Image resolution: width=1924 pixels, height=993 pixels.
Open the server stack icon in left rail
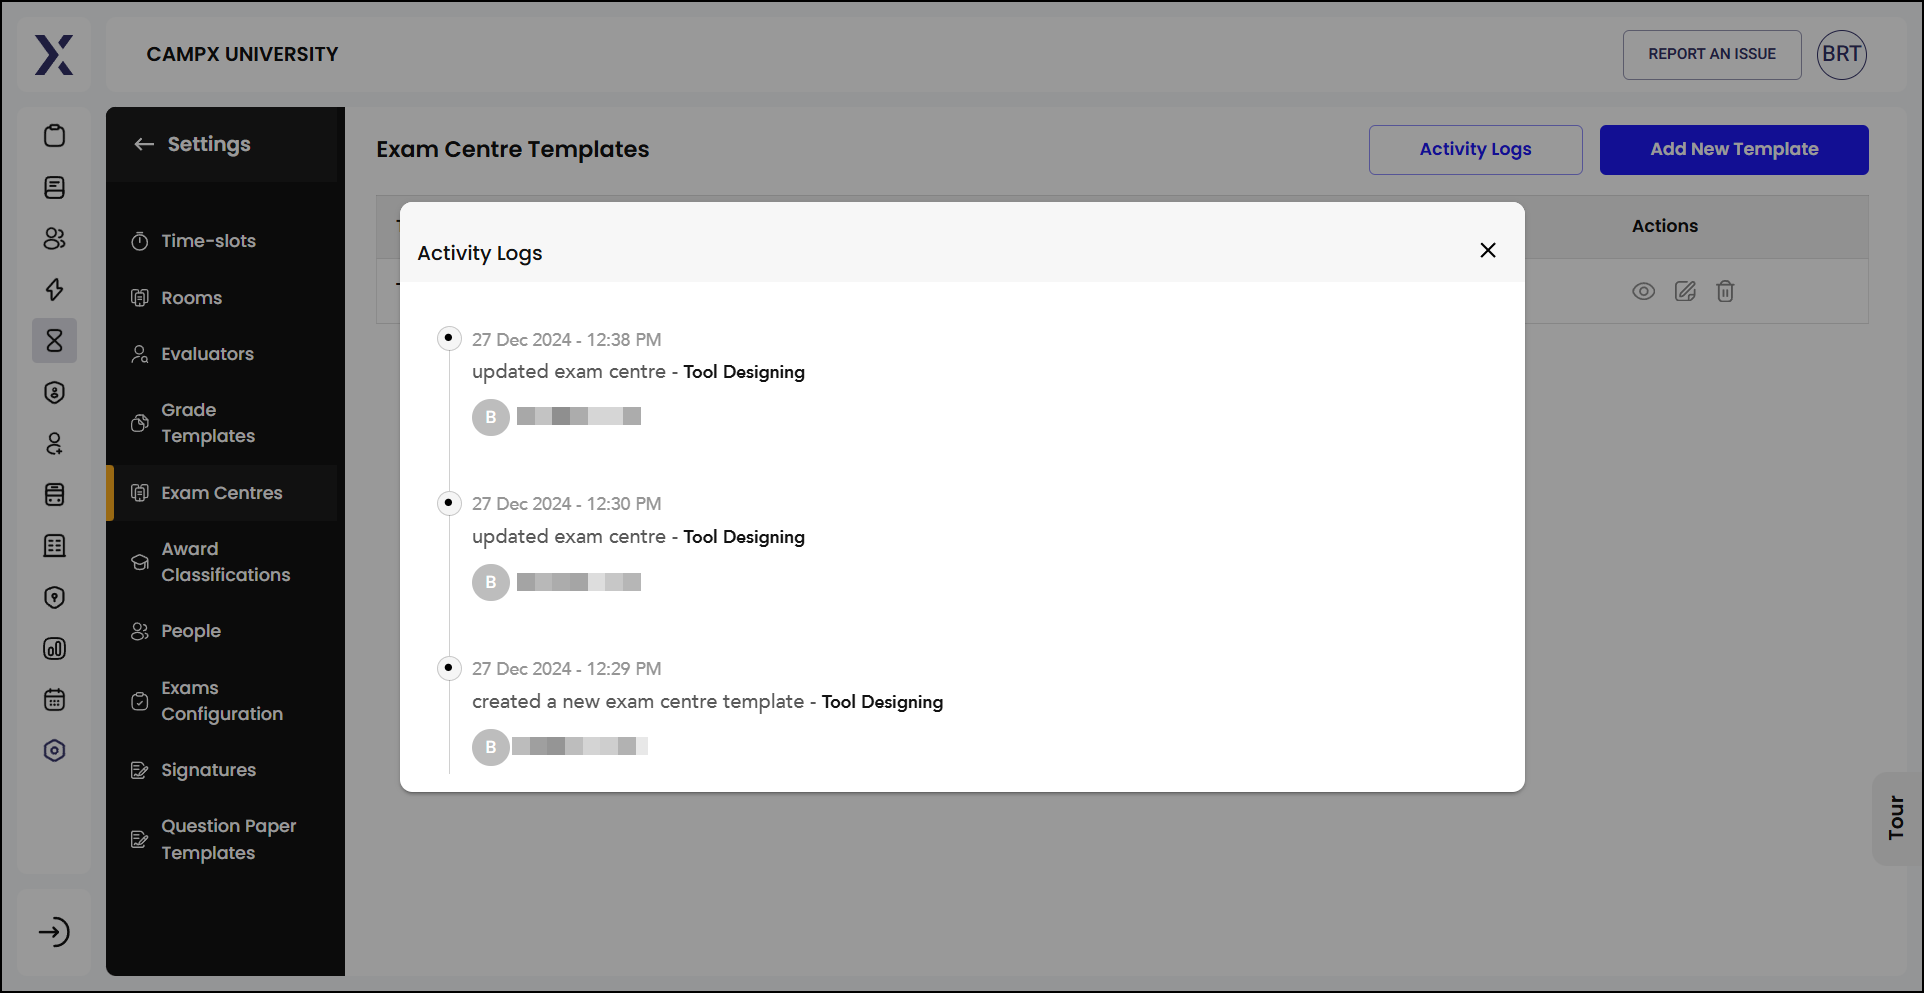(x=55, y=494)
